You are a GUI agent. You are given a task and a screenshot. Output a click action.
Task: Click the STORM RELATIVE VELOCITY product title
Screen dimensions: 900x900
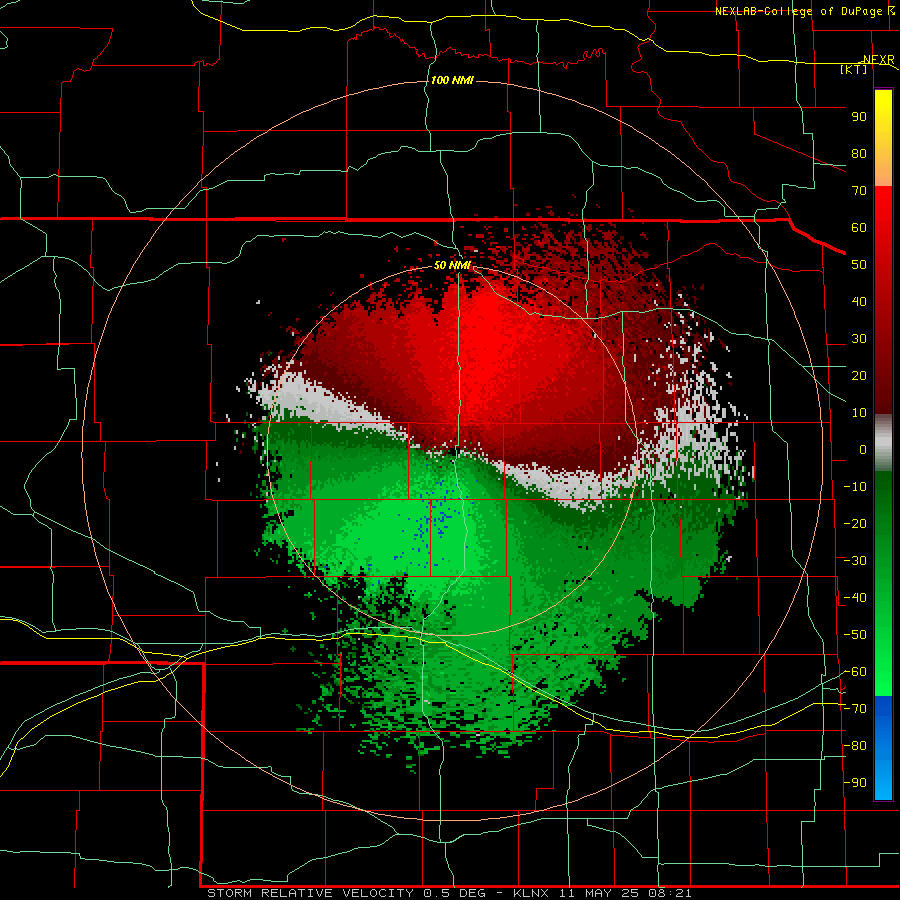(310, 893)
